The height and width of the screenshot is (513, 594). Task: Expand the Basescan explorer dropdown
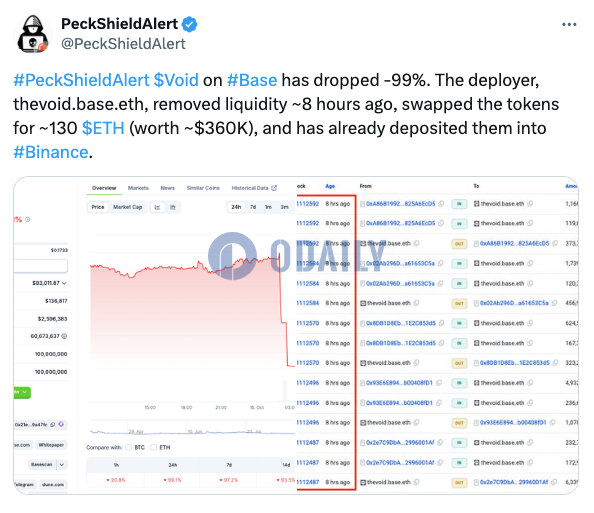(x=62, y=465)
